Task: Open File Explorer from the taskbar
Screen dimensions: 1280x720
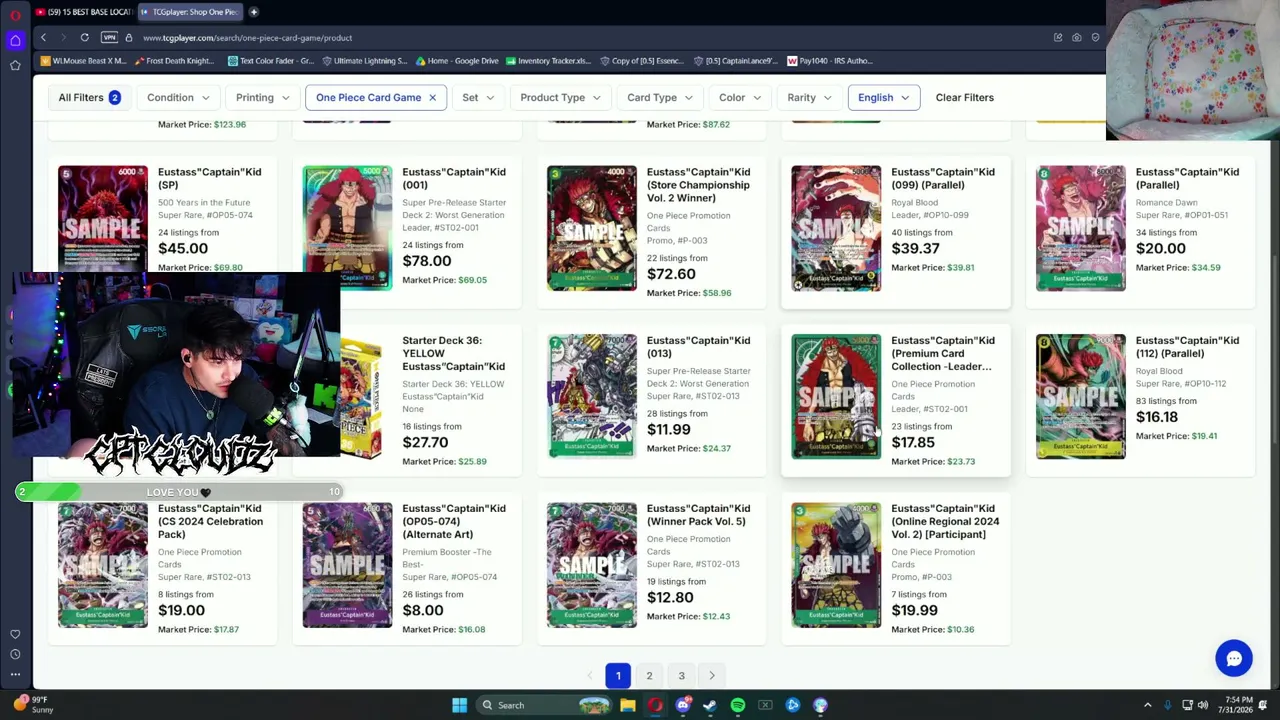Action: pyautogui.click(x=627, y=705)
